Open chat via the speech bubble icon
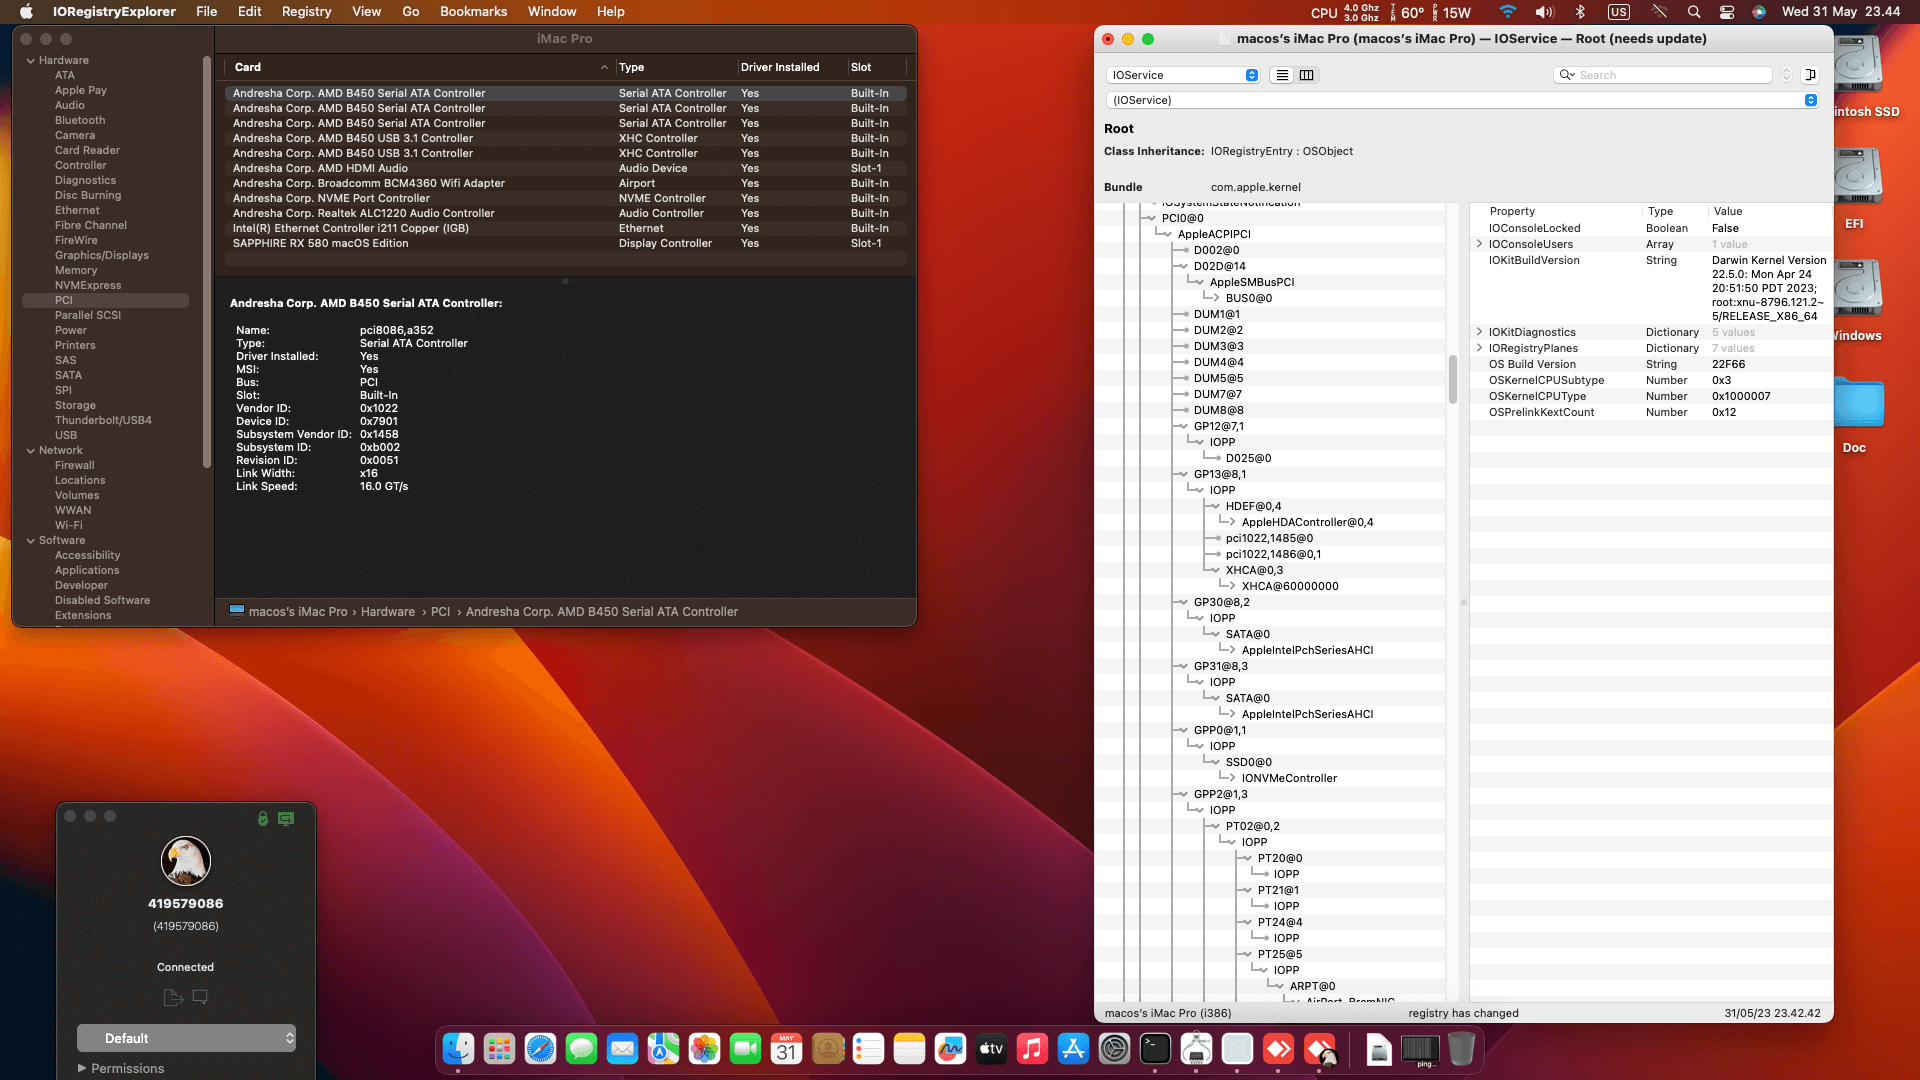This screenshot has width=1920, height=1080. [x=200, y=997]
